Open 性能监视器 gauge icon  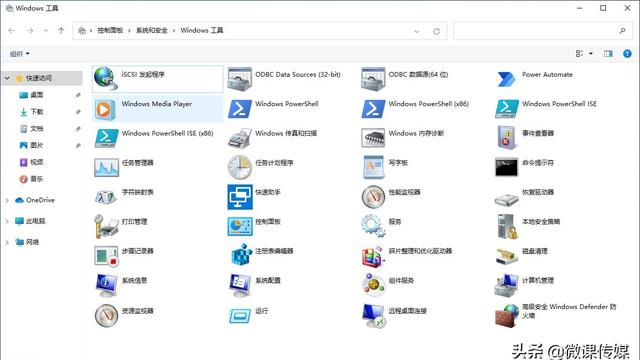coord(373,197)
